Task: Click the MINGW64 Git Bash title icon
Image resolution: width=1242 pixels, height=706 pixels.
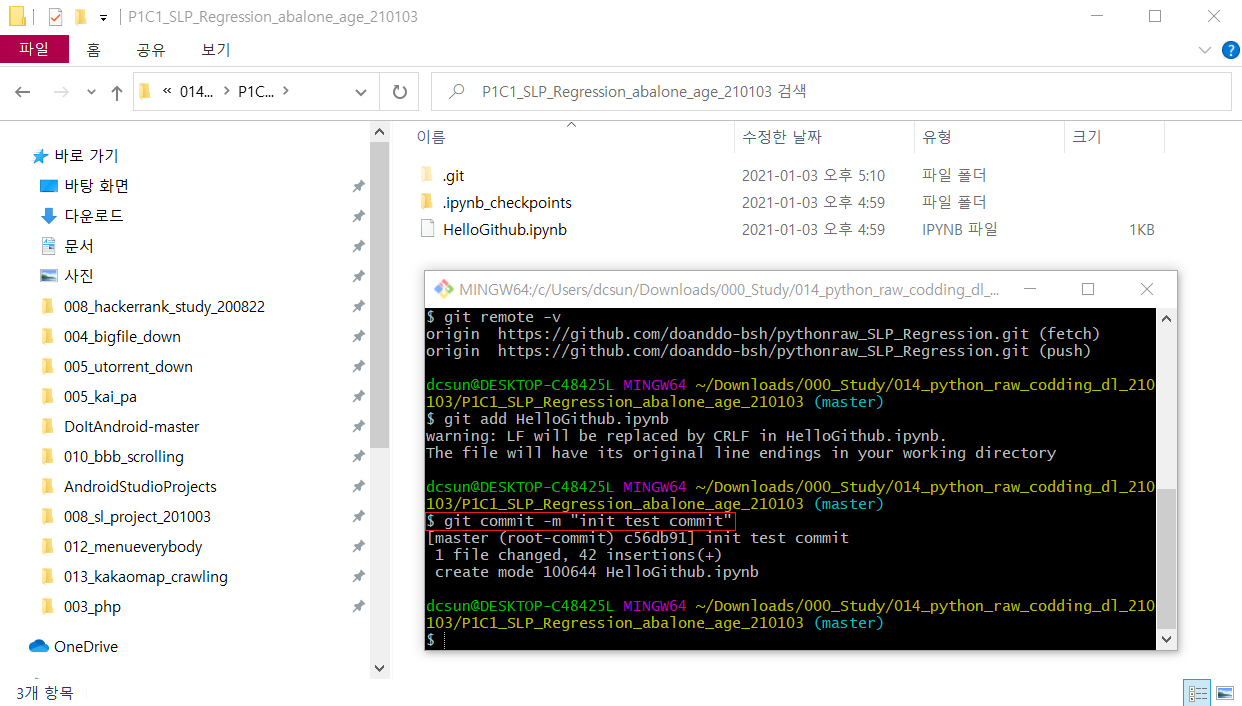Action: (x=443, y=289)
